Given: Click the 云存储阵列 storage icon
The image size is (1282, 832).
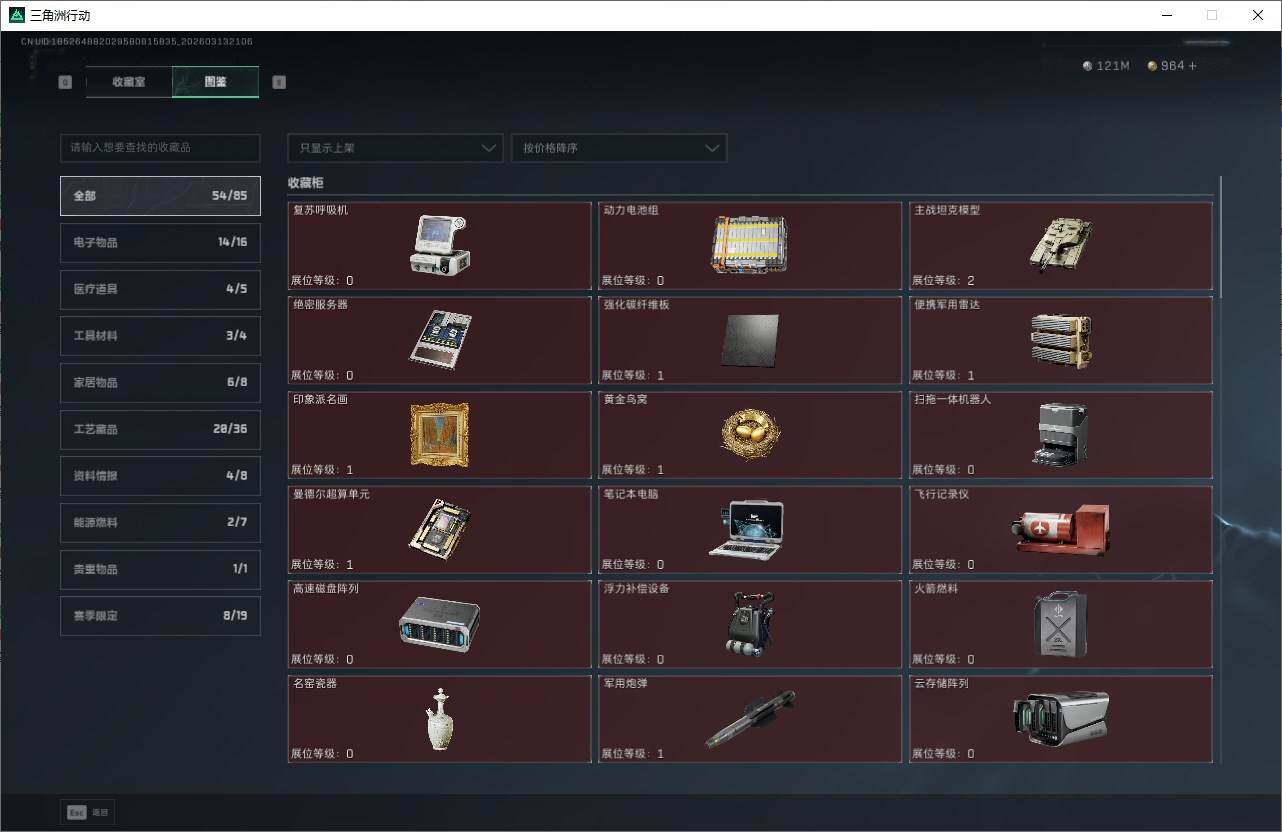Looking at the screenshot, I should [x=1060, y=719].
